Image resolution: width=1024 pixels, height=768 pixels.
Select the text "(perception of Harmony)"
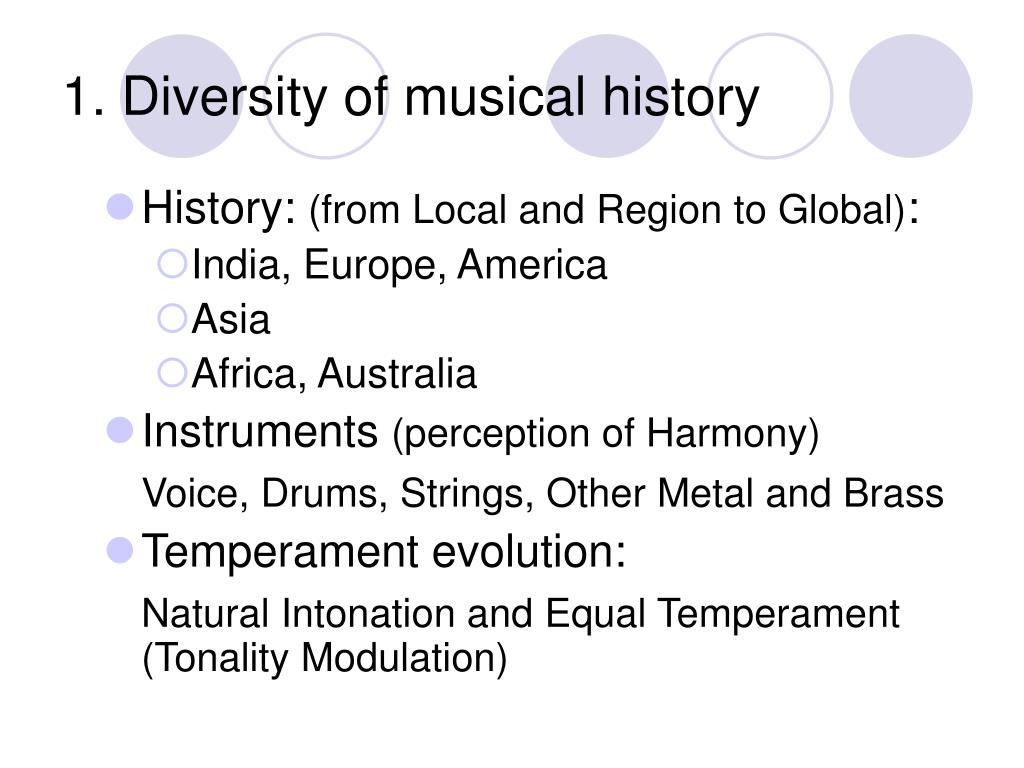(x=605, y=434)
